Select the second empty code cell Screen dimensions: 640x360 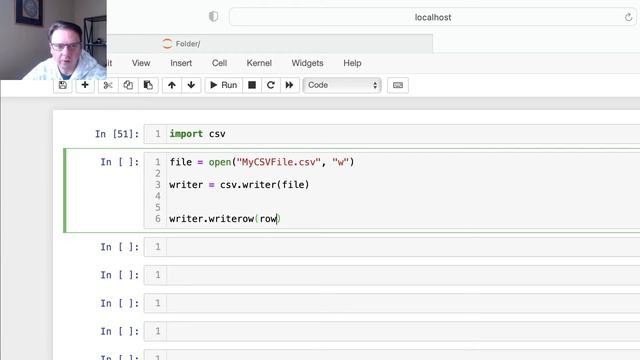392,275
